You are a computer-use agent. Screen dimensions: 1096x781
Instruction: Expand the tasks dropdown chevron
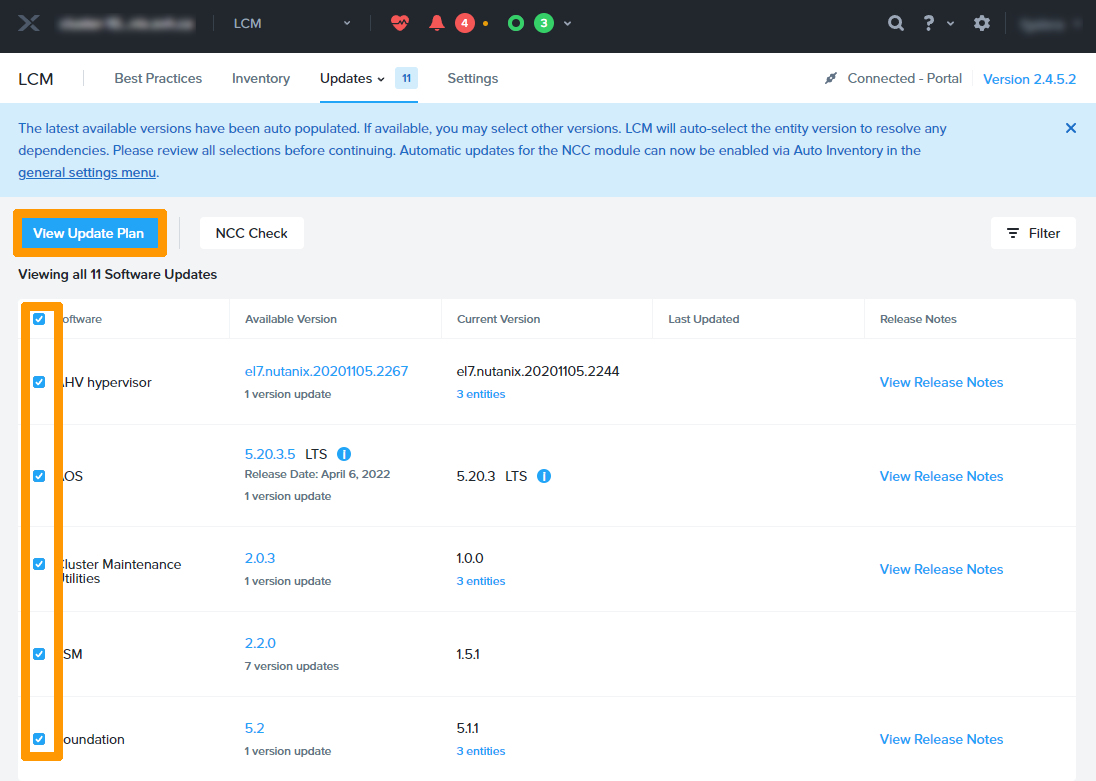tap(568, 23)
